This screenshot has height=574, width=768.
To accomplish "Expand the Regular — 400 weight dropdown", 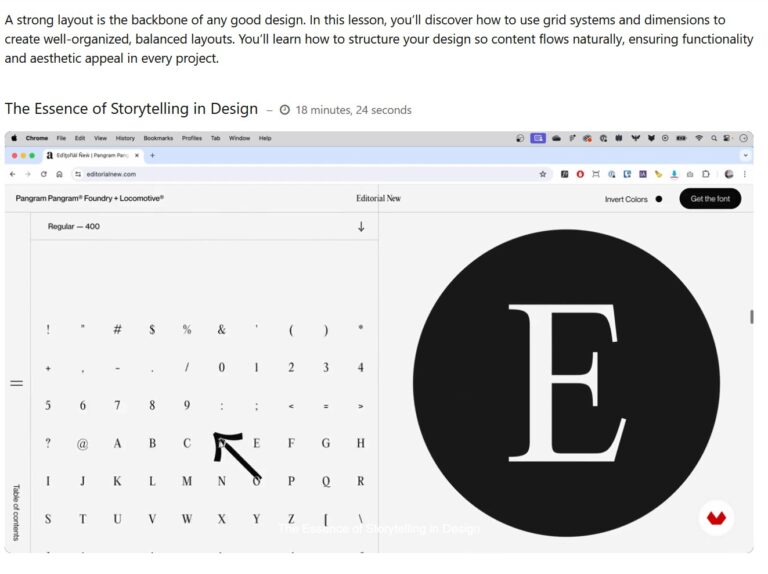I will [361, 227].
